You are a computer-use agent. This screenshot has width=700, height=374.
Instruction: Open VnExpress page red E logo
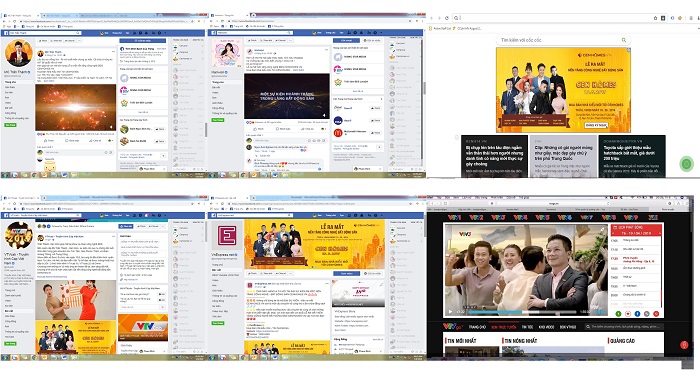click(x=227, y=236)
